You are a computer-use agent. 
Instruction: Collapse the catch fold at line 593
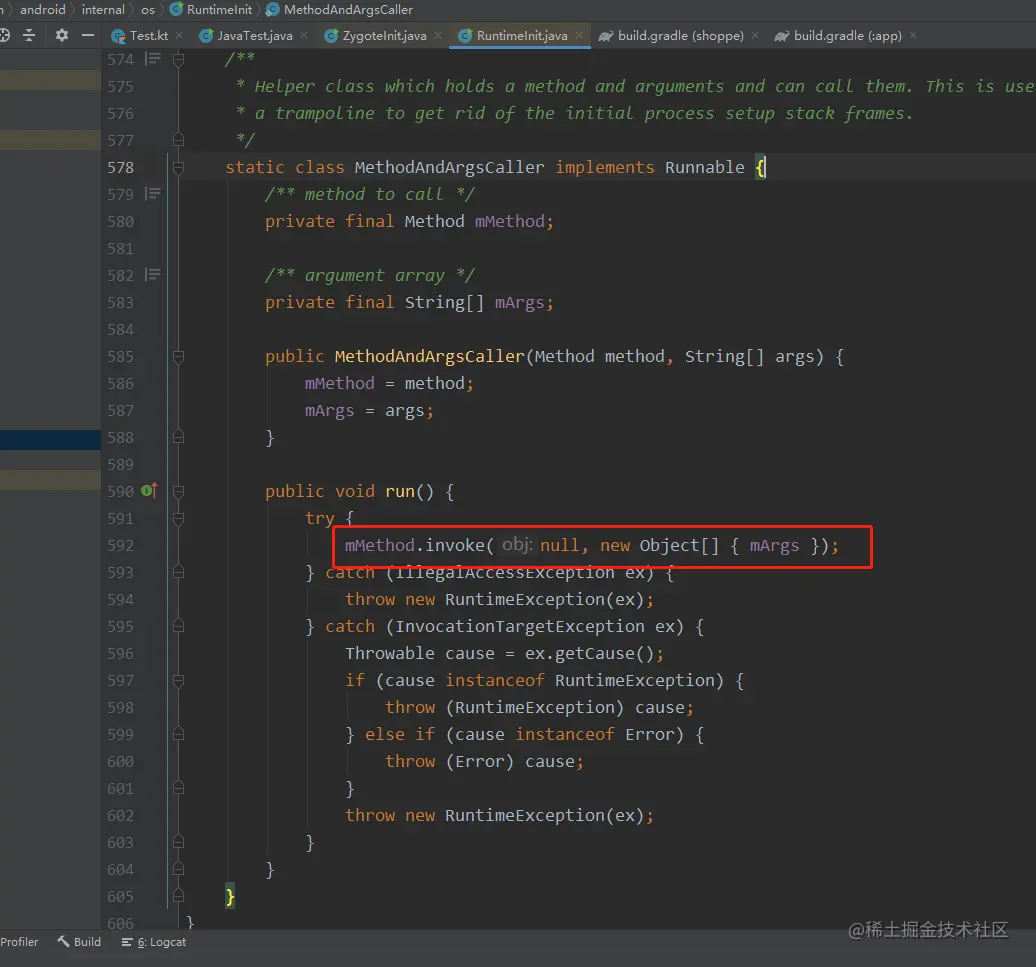178,572
